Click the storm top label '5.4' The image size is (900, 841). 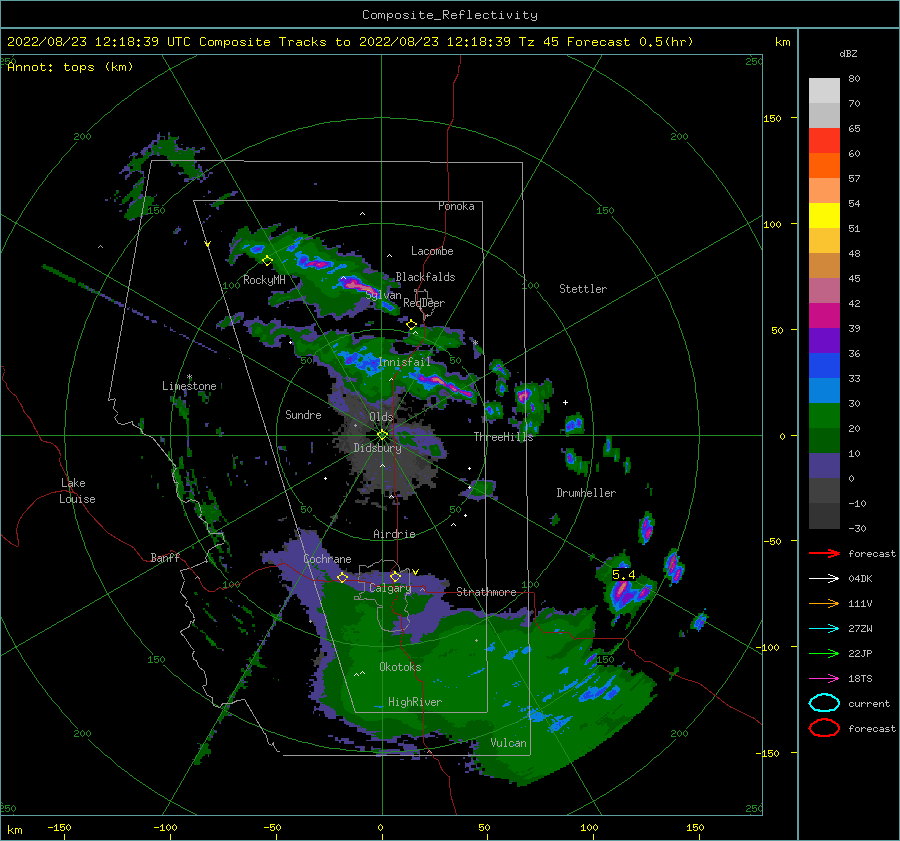[623, 575]
